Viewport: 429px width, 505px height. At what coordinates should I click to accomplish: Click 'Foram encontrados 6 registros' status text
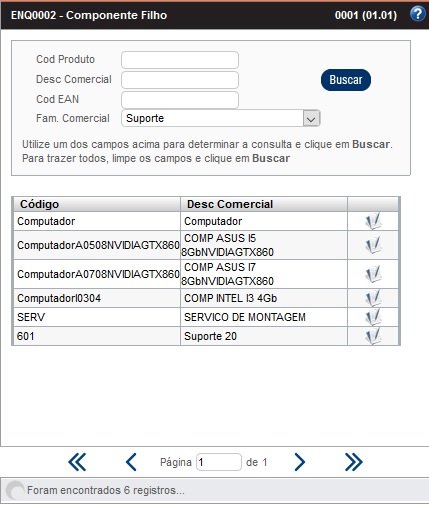coord(106,490)
